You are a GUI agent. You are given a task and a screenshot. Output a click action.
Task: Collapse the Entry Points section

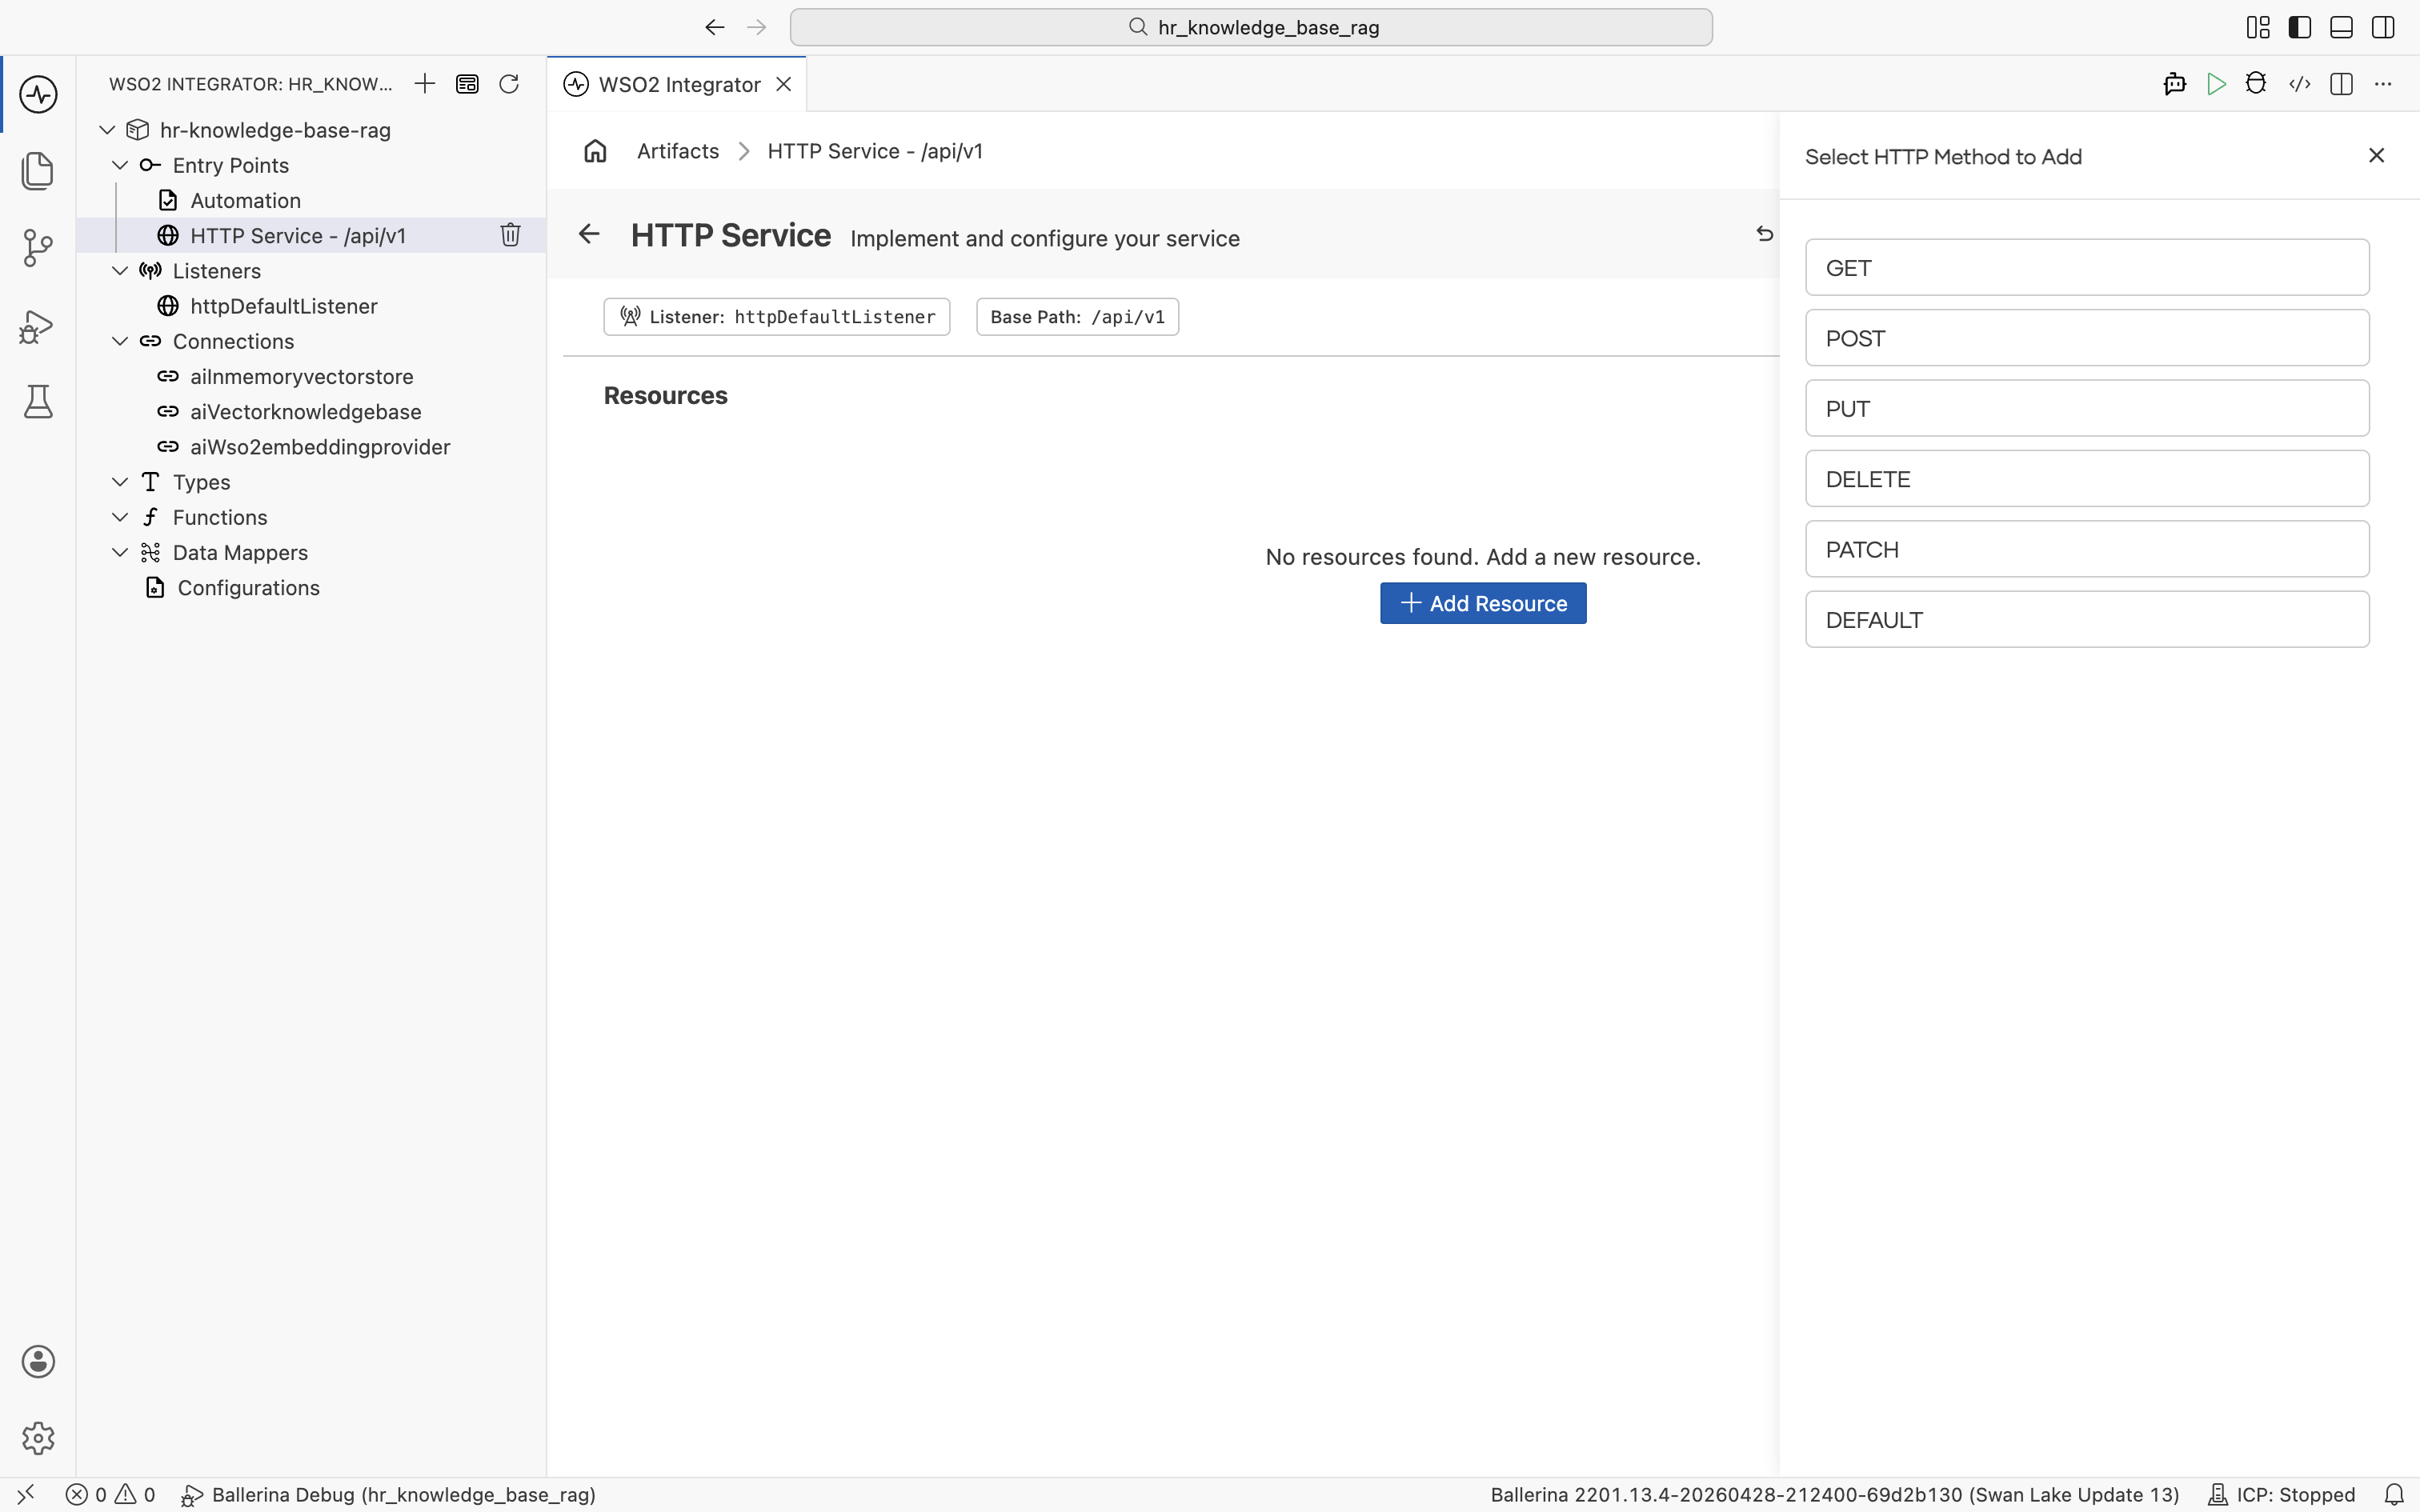pyautogui.click(x=120, y=165)
